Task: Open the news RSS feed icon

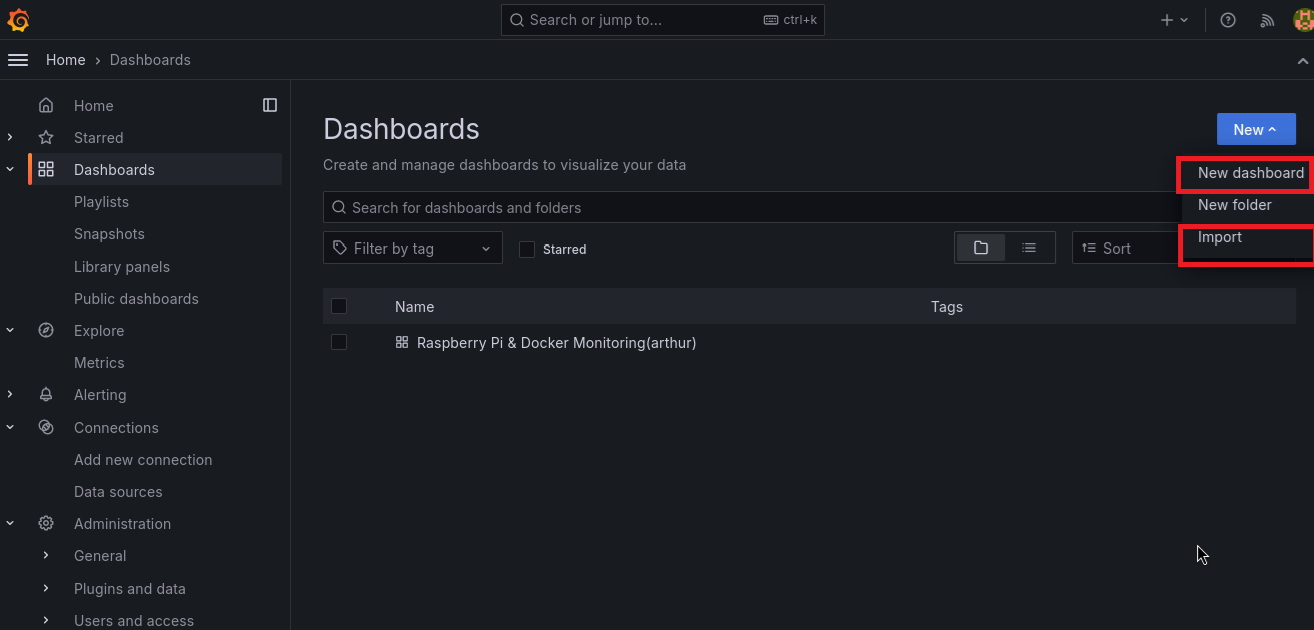Action: point(1267,20)
